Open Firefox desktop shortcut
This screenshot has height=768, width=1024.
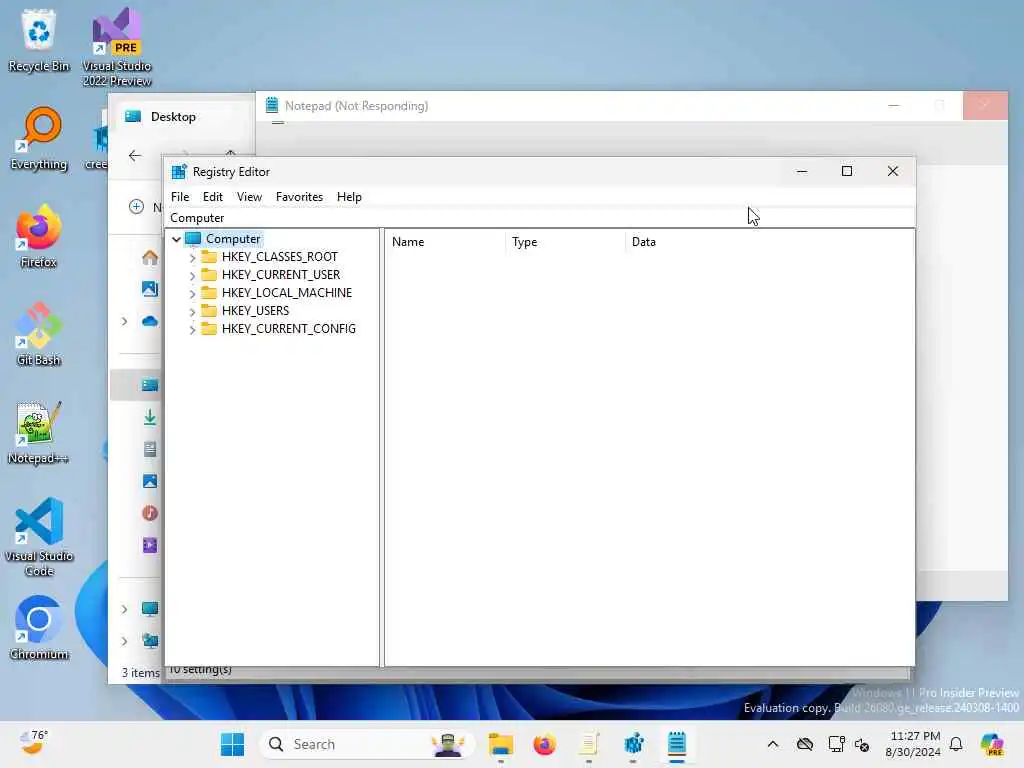[39, 236]
